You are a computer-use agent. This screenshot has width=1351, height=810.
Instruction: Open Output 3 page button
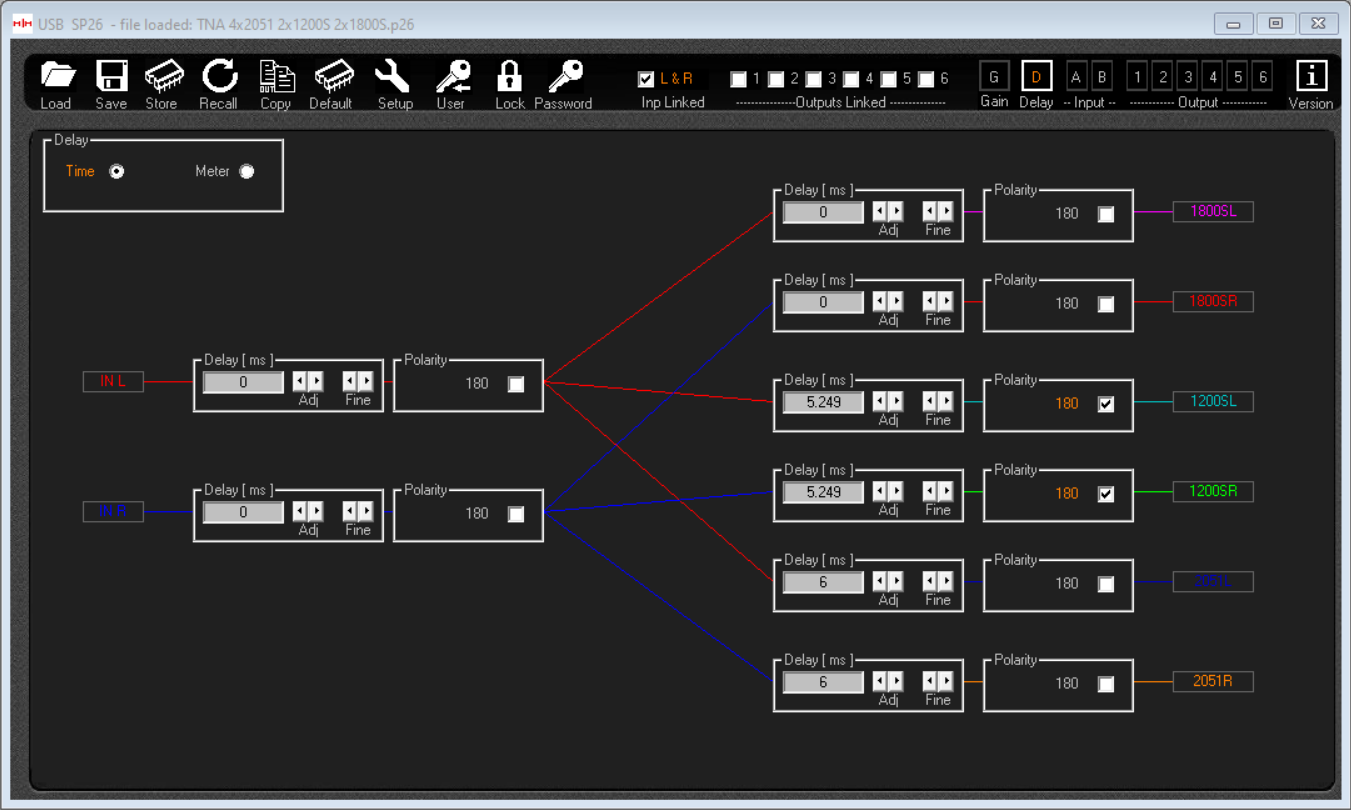(x=1187, y=77)
